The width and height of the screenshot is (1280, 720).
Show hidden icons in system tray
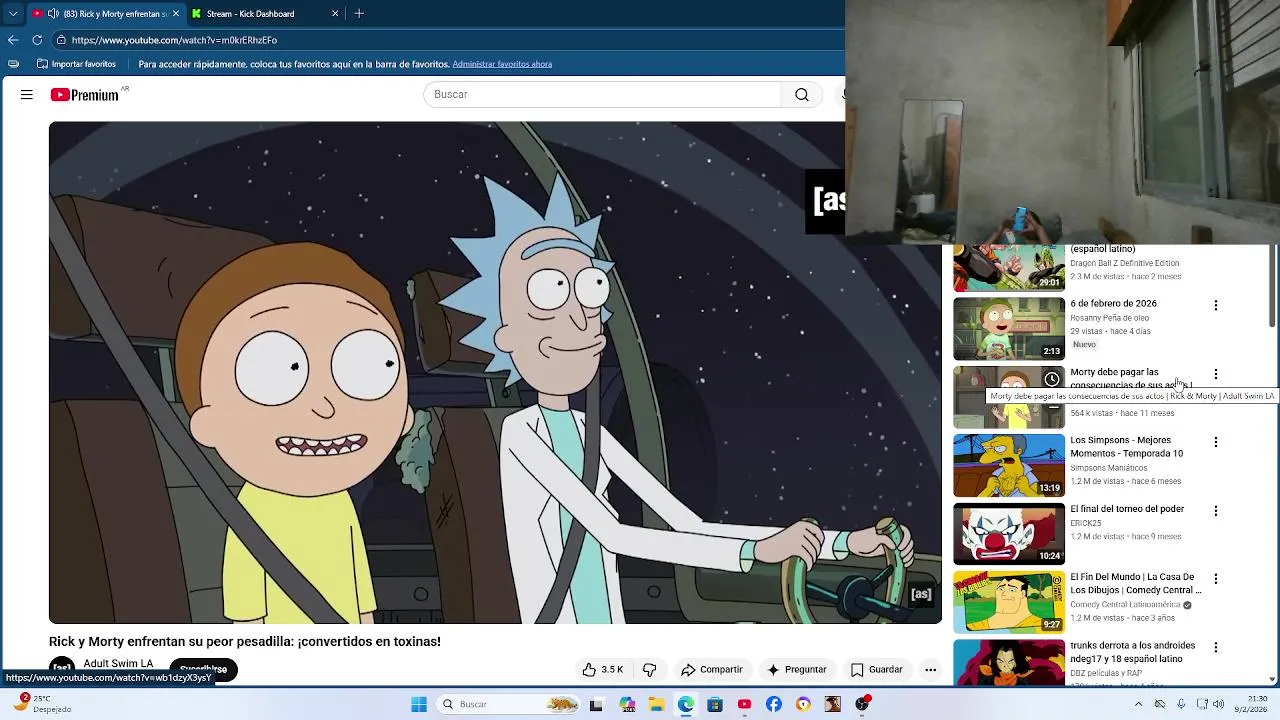tap(1138, 704)
